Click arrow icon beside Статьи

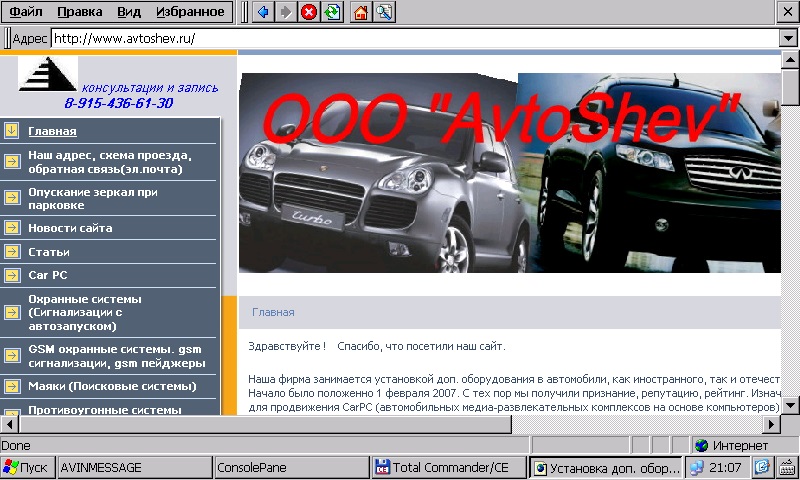(11, 251)
